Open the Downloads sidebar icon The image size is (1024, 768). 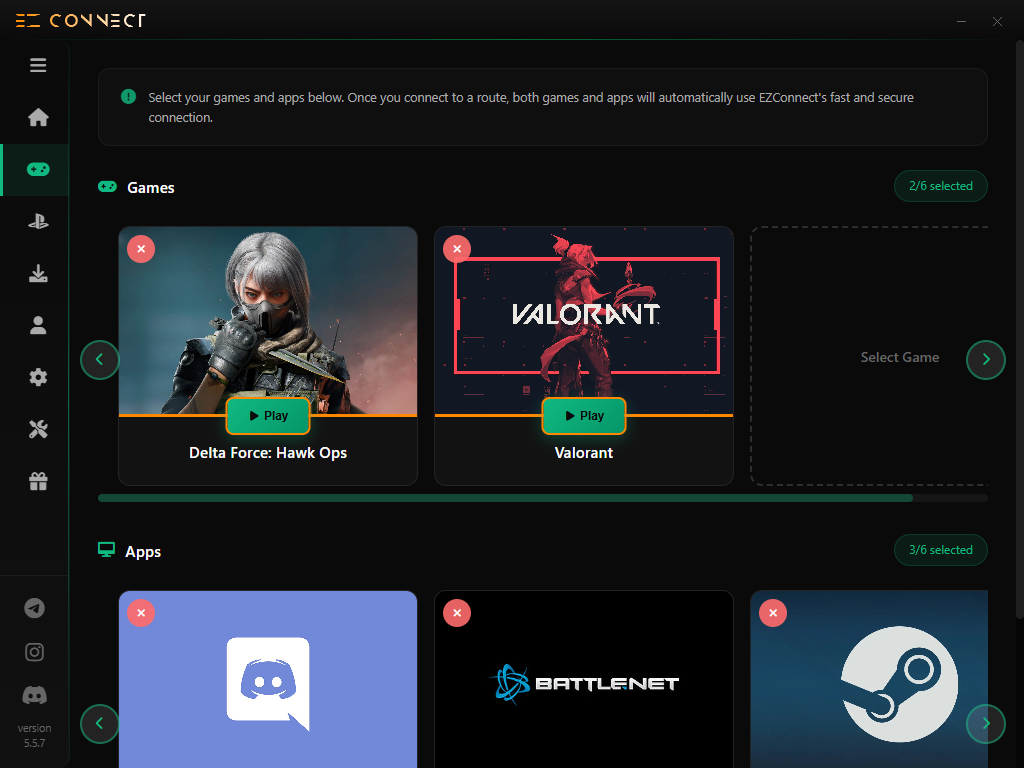(38, 274)
